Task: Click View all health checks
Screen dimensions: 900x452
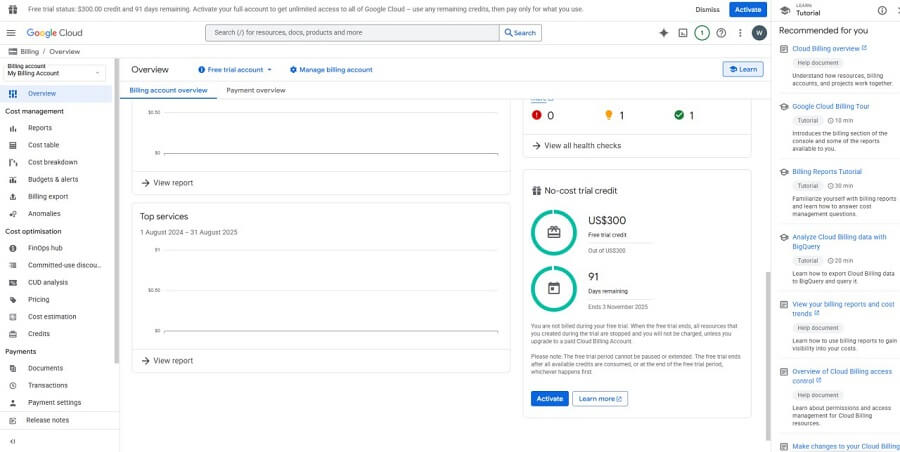Action: point(576,146)
